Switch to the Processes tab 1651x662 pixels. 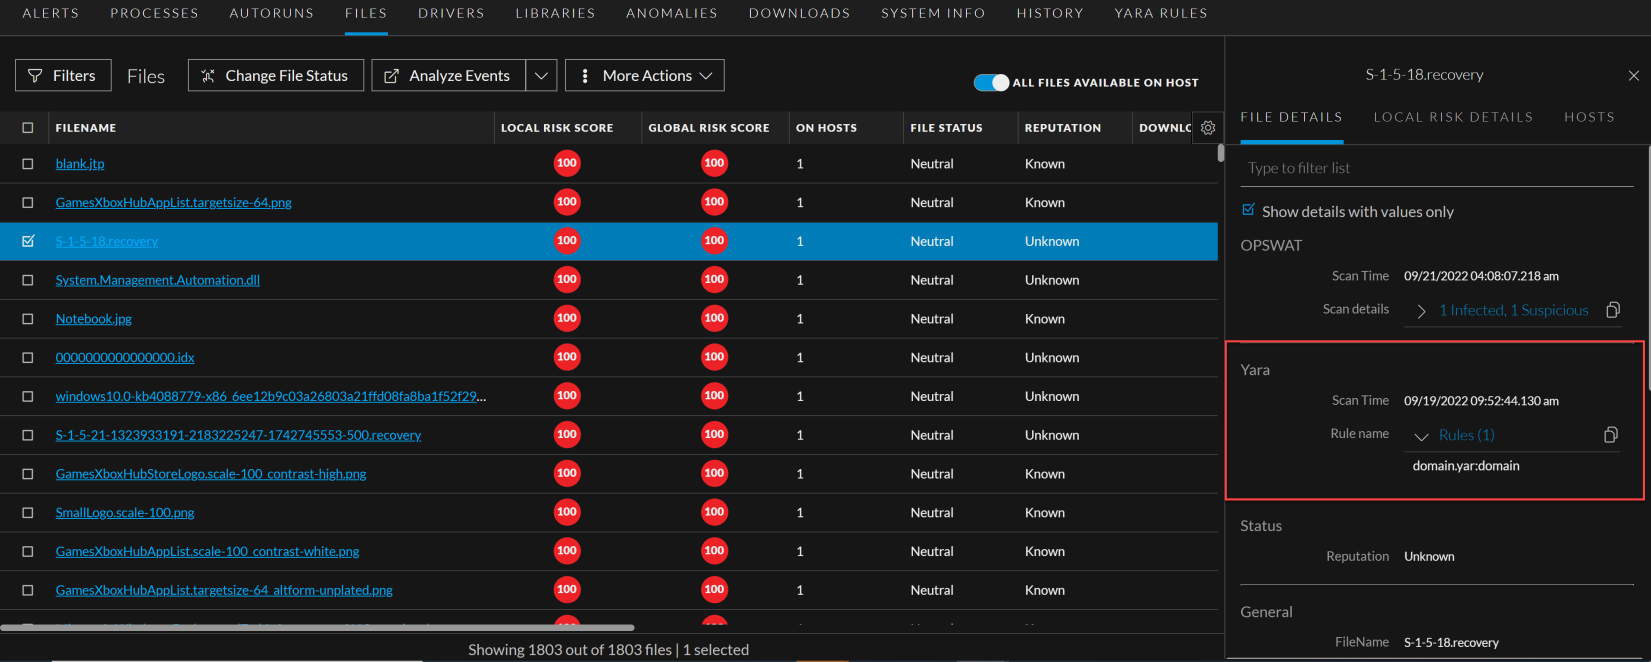pyautogui.click(x=155, y=13)
